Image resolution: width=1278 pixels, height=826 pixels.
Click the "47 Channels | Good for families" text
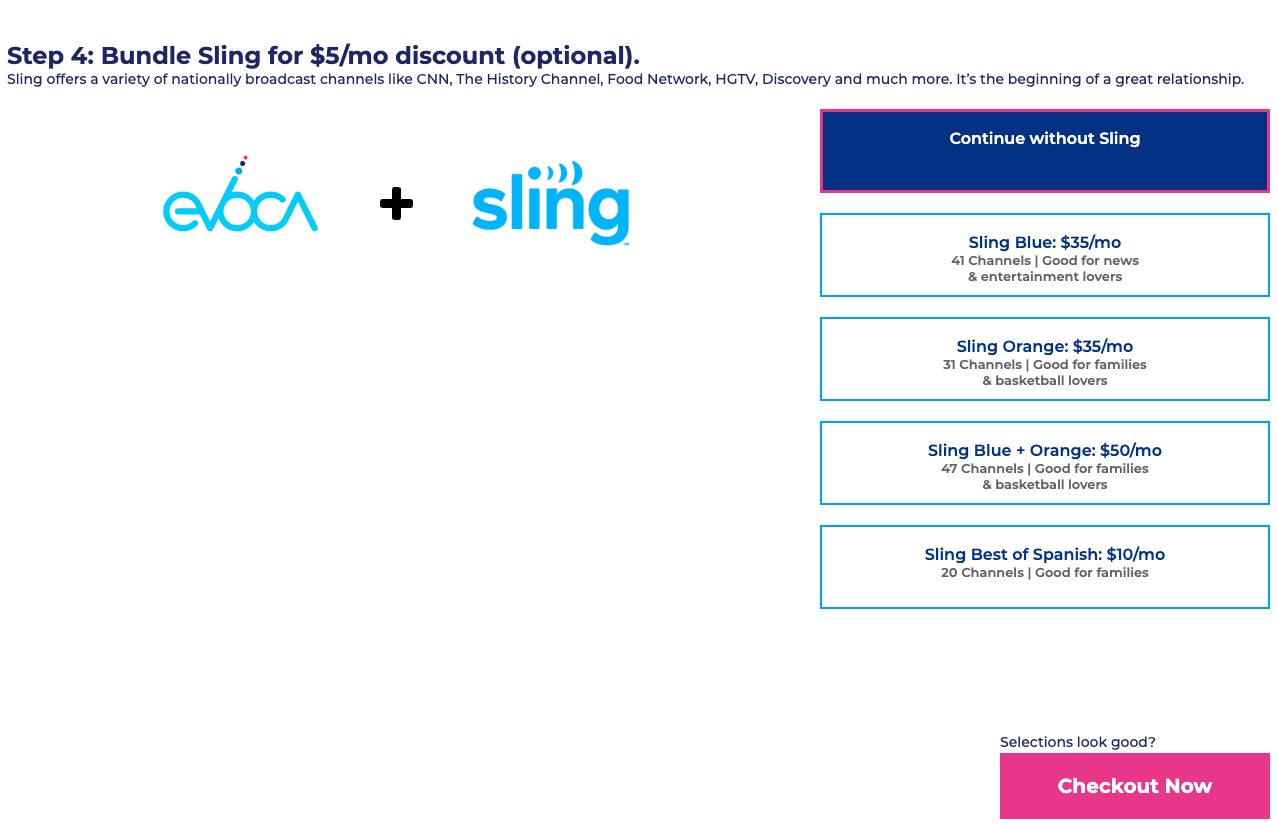pyautogui.click(x=1044, y=469)
